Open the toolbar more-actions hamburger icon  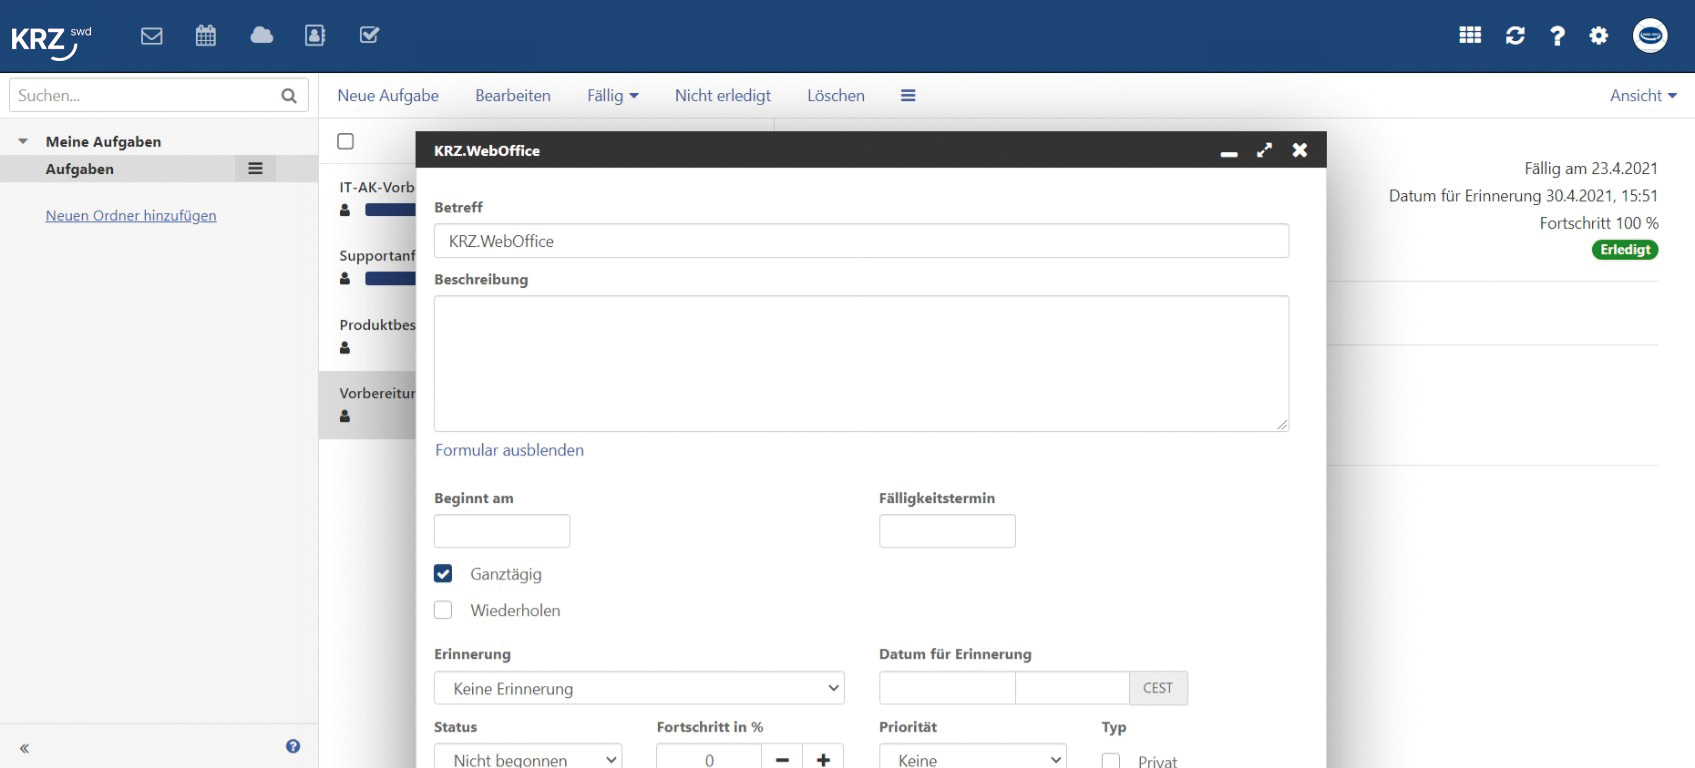click(908, 96)
